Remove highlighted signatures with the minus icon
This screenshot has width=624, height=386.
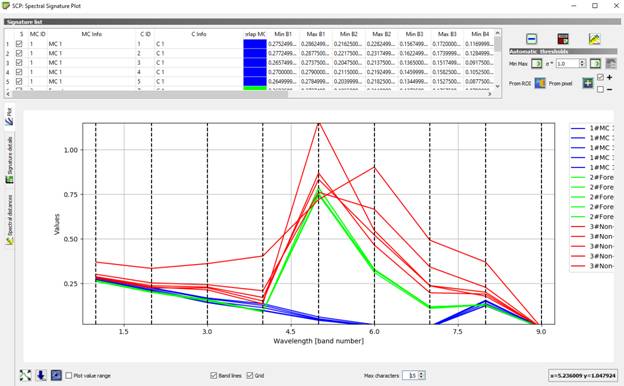(x=532, y=39)
